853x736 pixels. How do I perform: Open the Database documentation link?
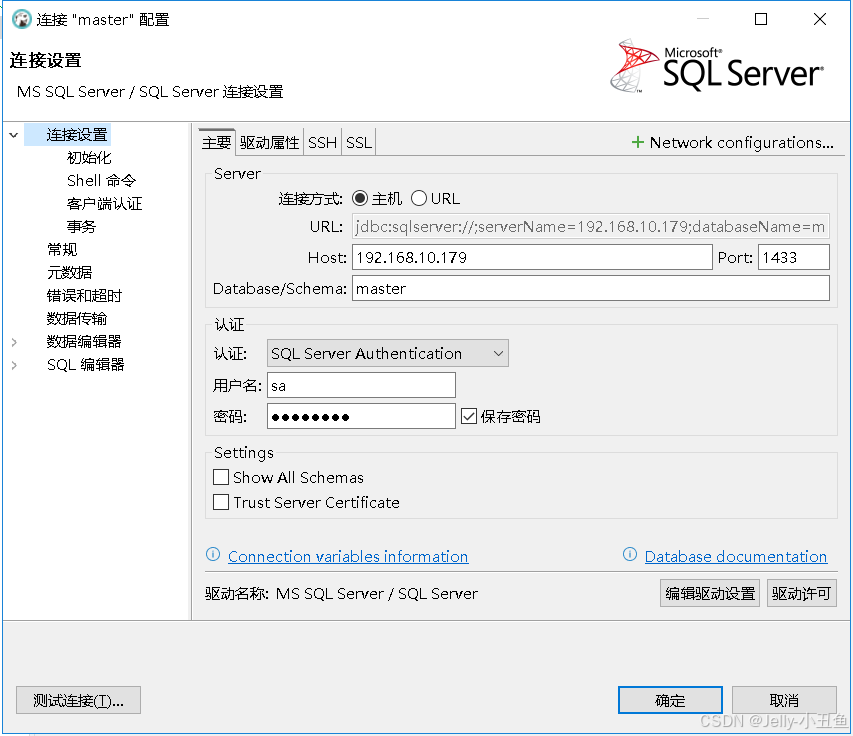(736, 556)
